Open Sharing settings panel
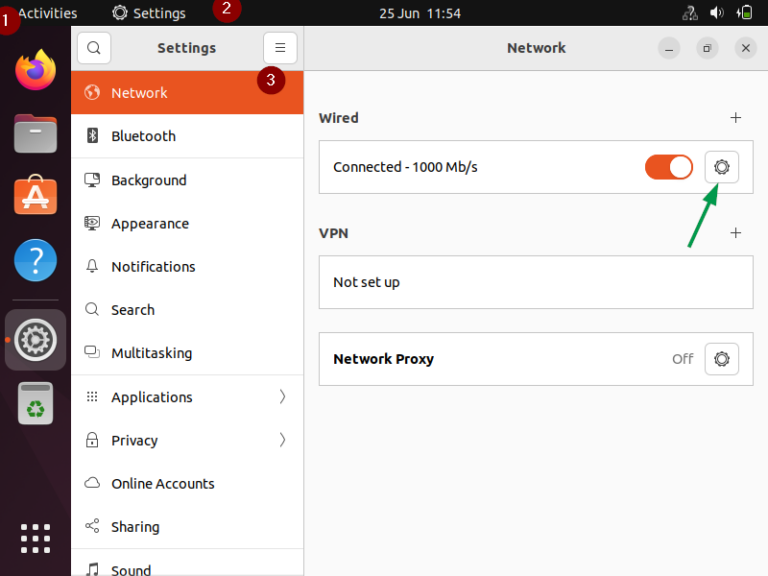 tap(187, 527)
